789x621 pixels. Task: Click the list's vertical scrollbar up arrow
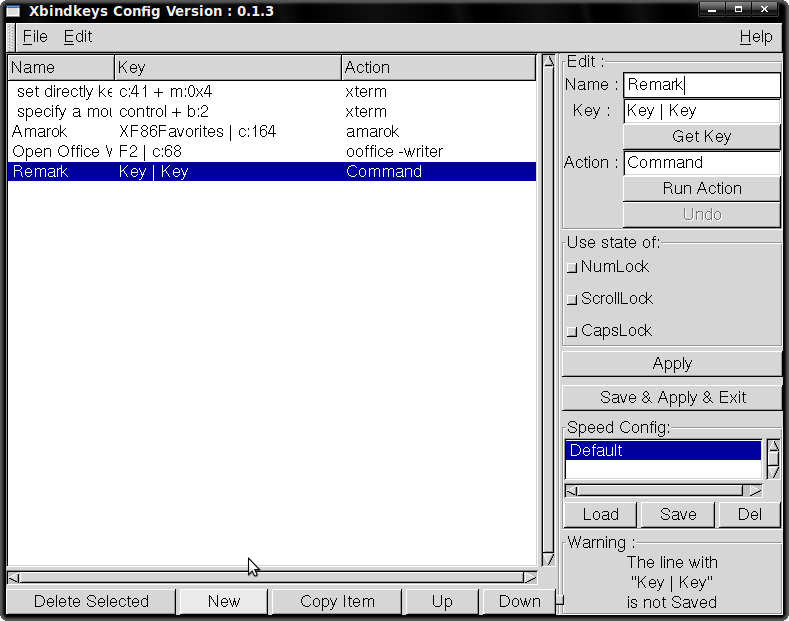548,62
